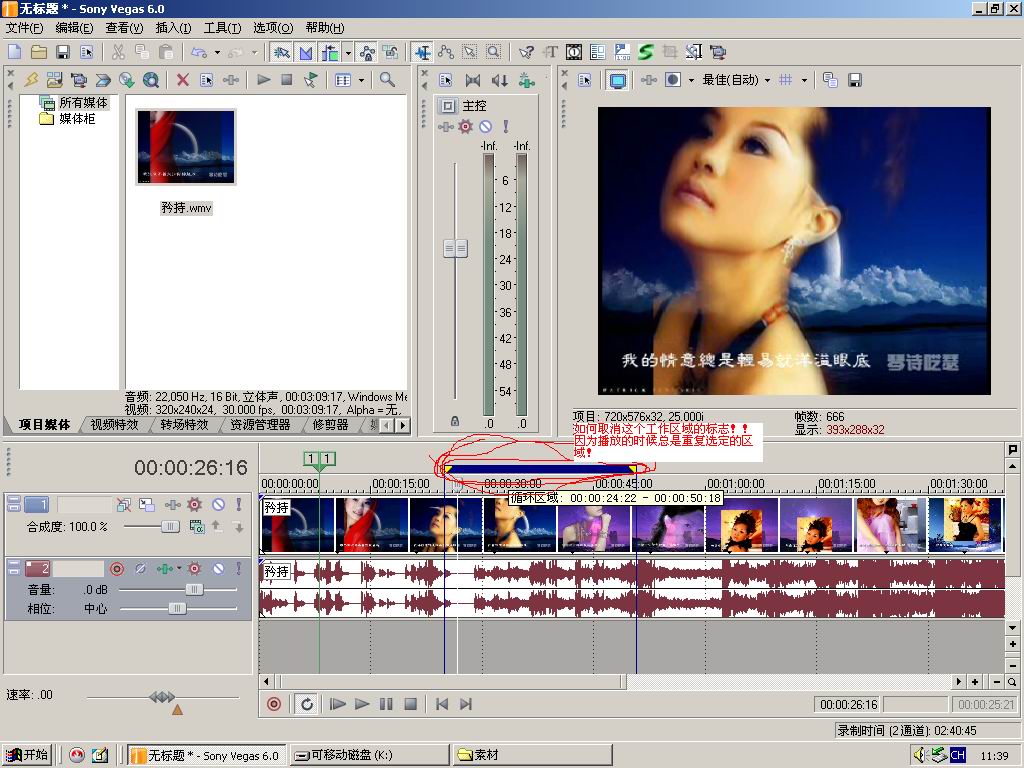This screenshot has height=768, width=1024.
Task: Open the 工具(T) menu
Action: point(223,28)
